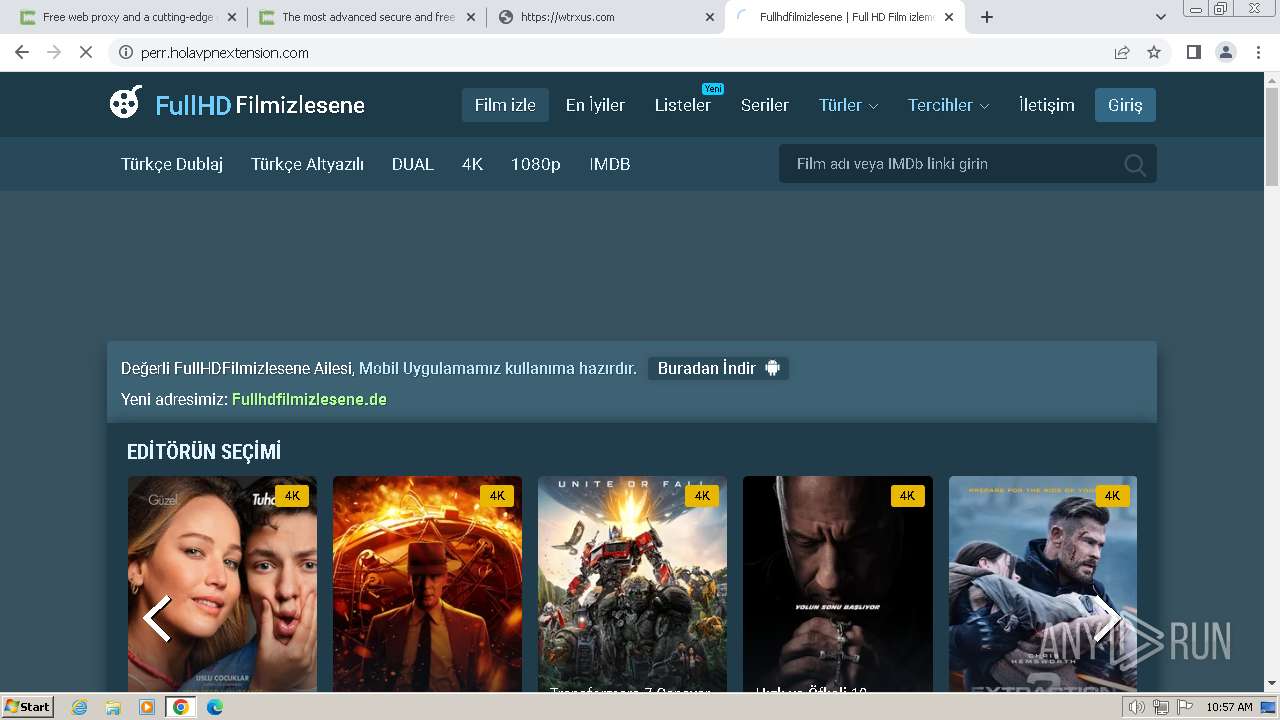Screen dimensions: 1280x720
Task: Open the tab search dropdown arrow
Action: (1160, 17)
